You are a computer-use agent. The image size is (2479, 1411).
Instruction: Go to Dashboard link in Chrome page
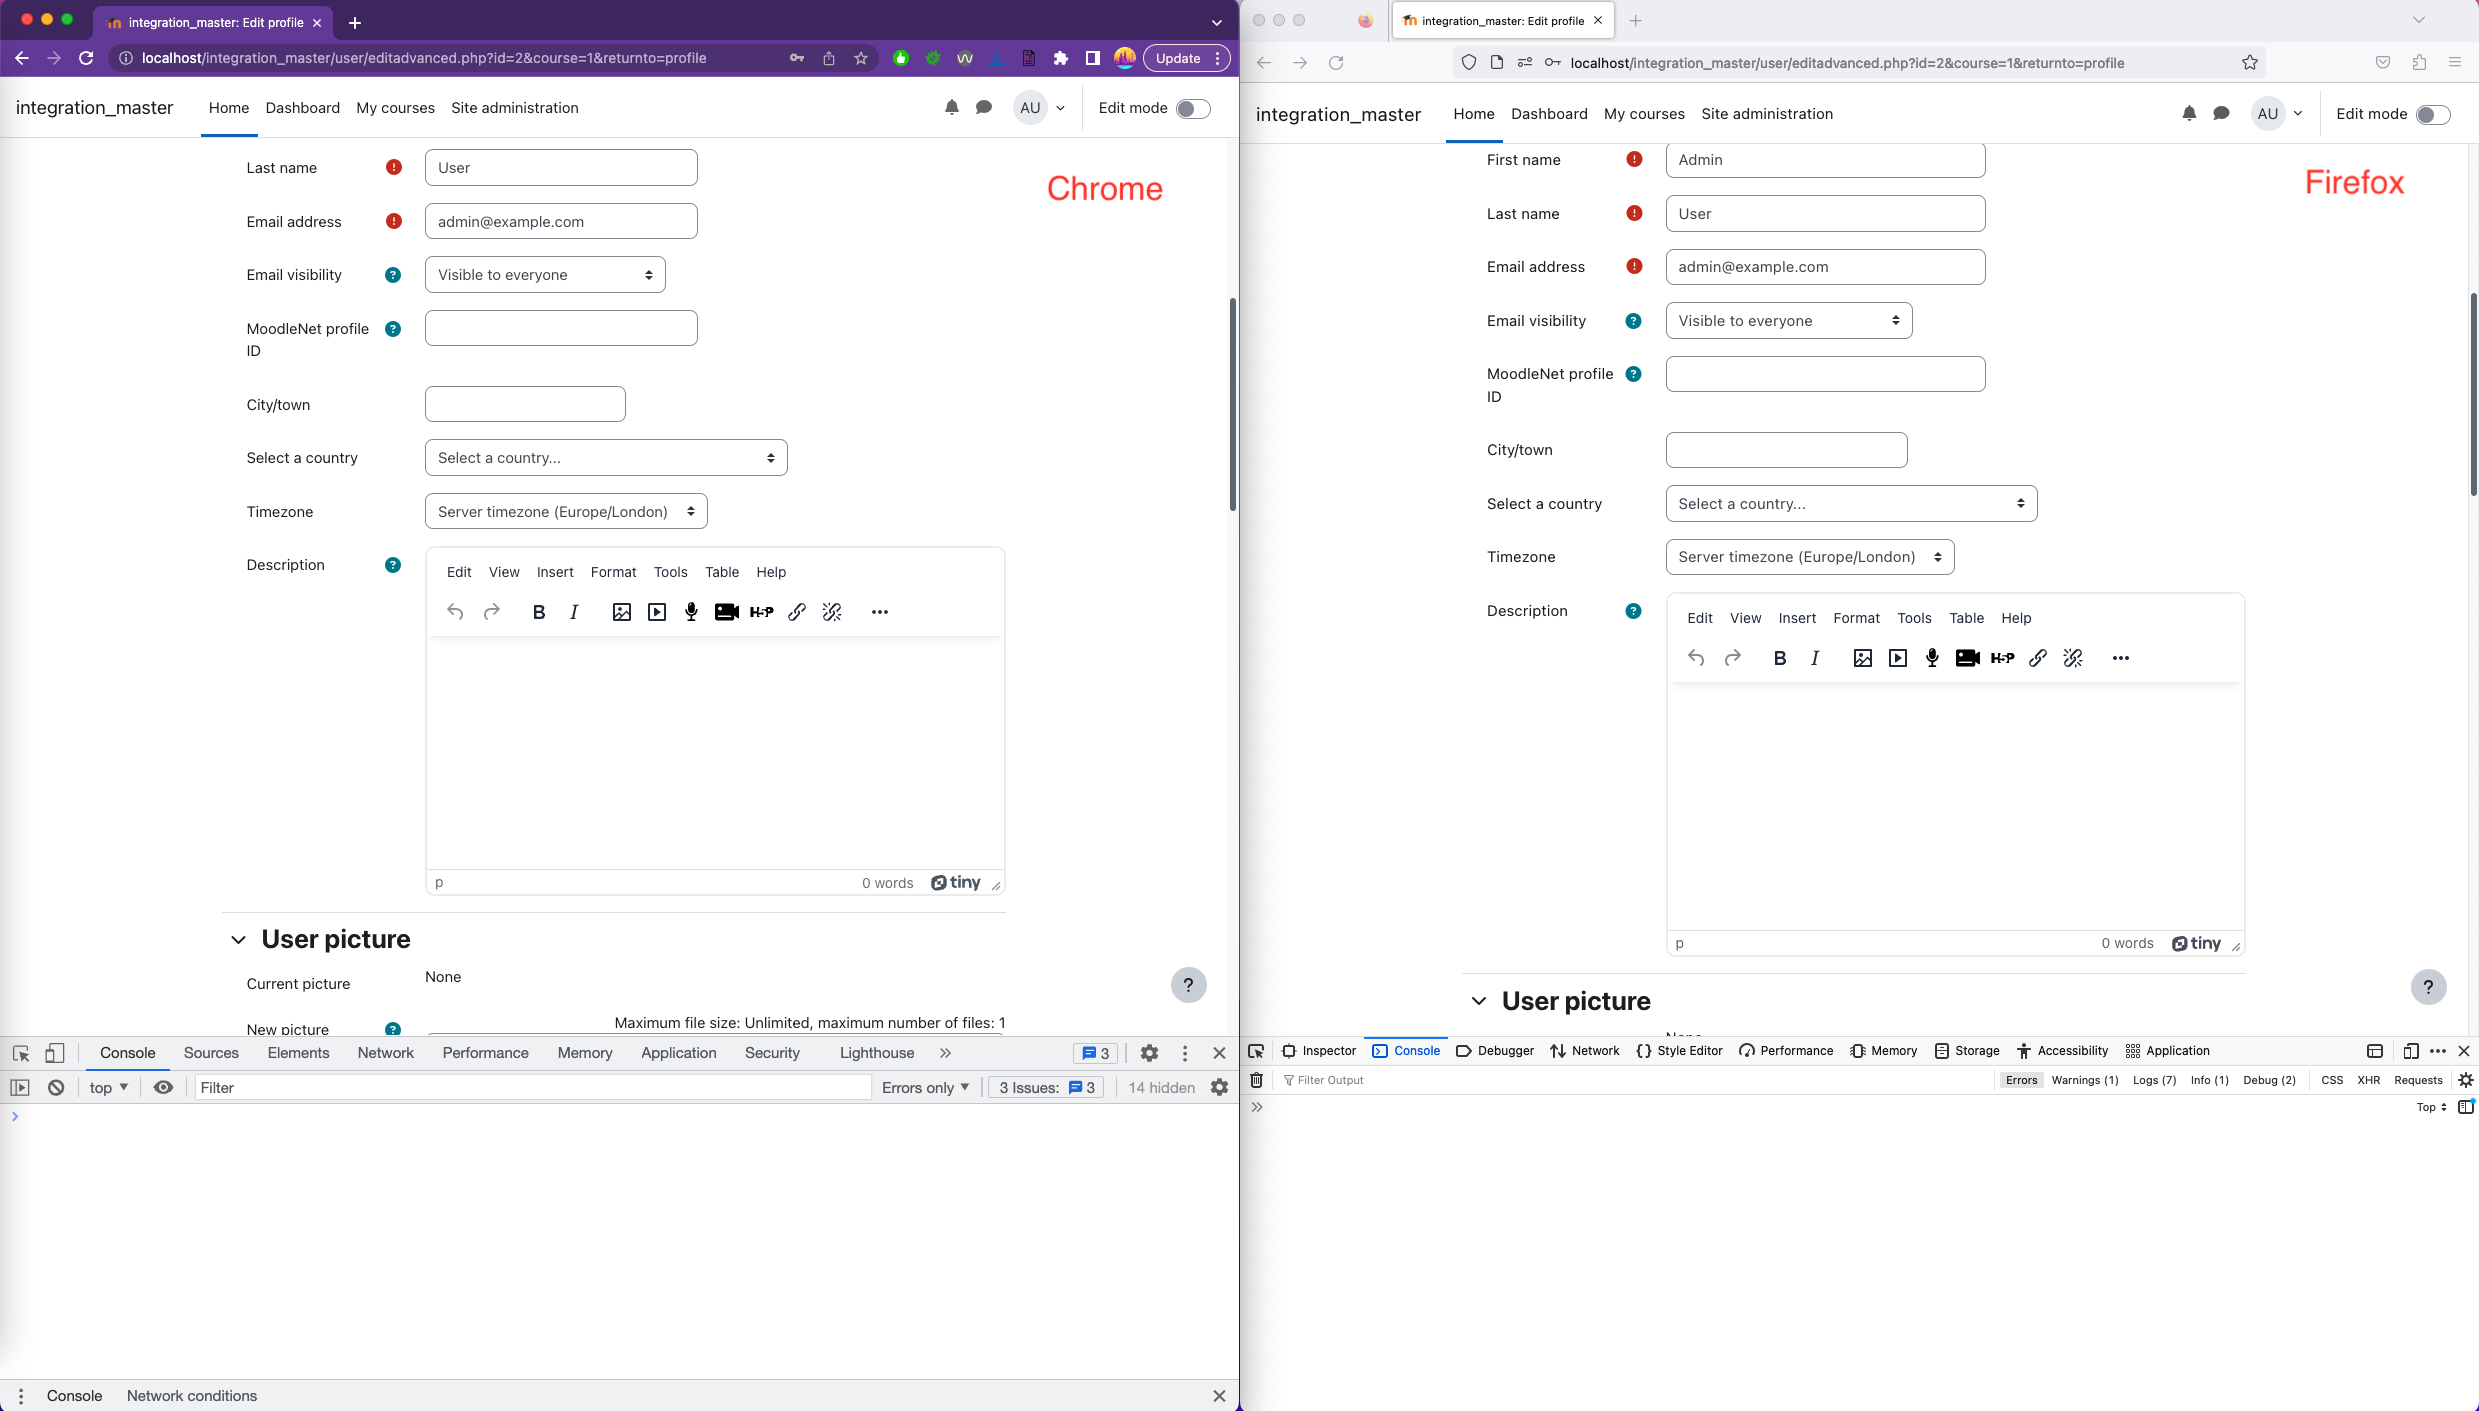pos(302,108)
